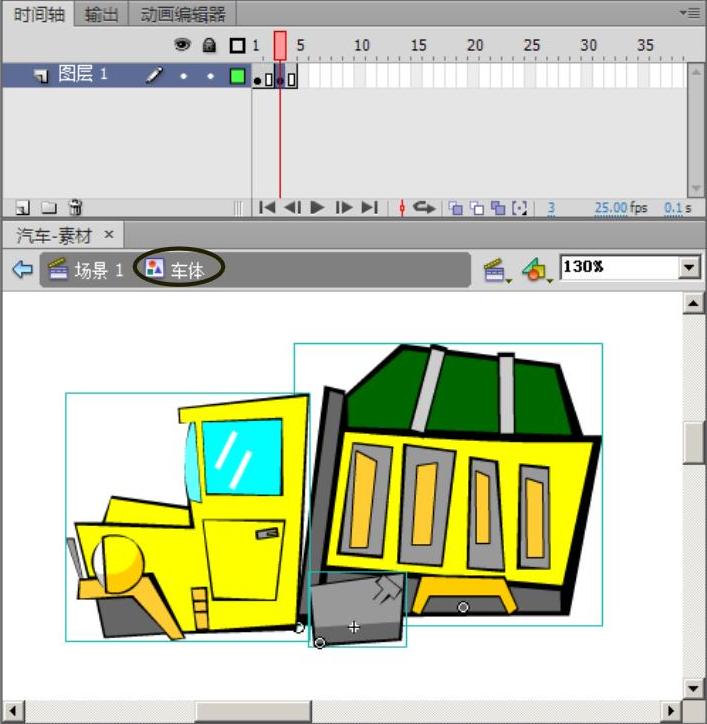Image resolution: width=707 pixels, height=724 pixels.
Task: Click frame 10 on the timeline ruler
Action: point(361,46)
